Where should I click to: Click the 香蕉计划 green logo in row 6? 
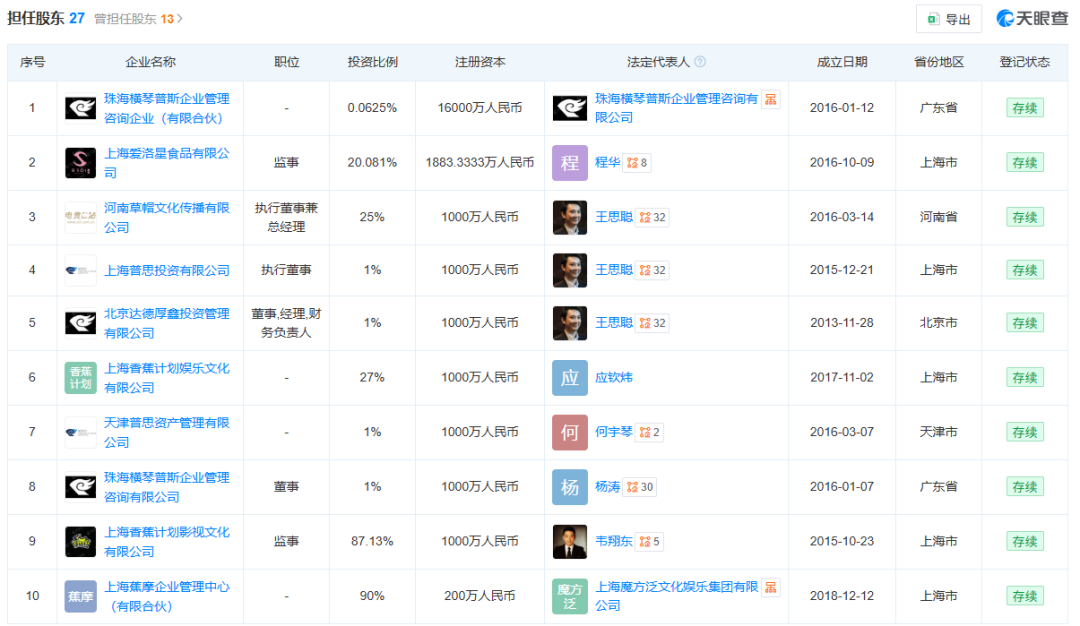pos(81,377)
